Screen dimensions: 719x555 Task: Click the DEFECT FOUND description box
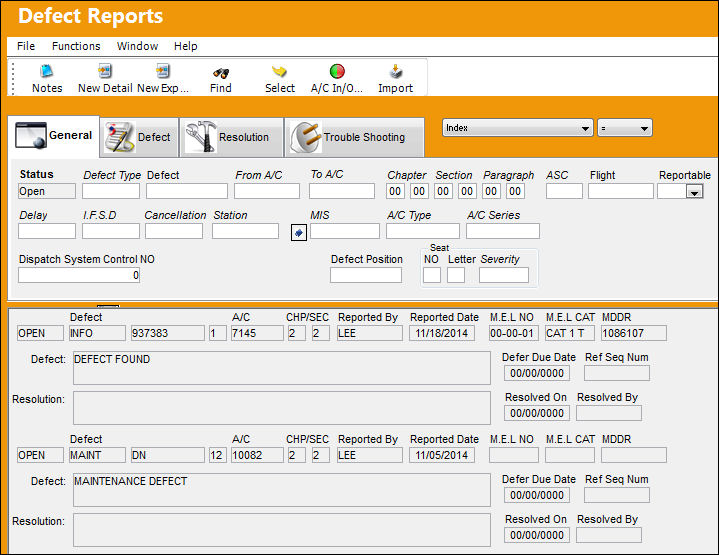click(282, 368)
